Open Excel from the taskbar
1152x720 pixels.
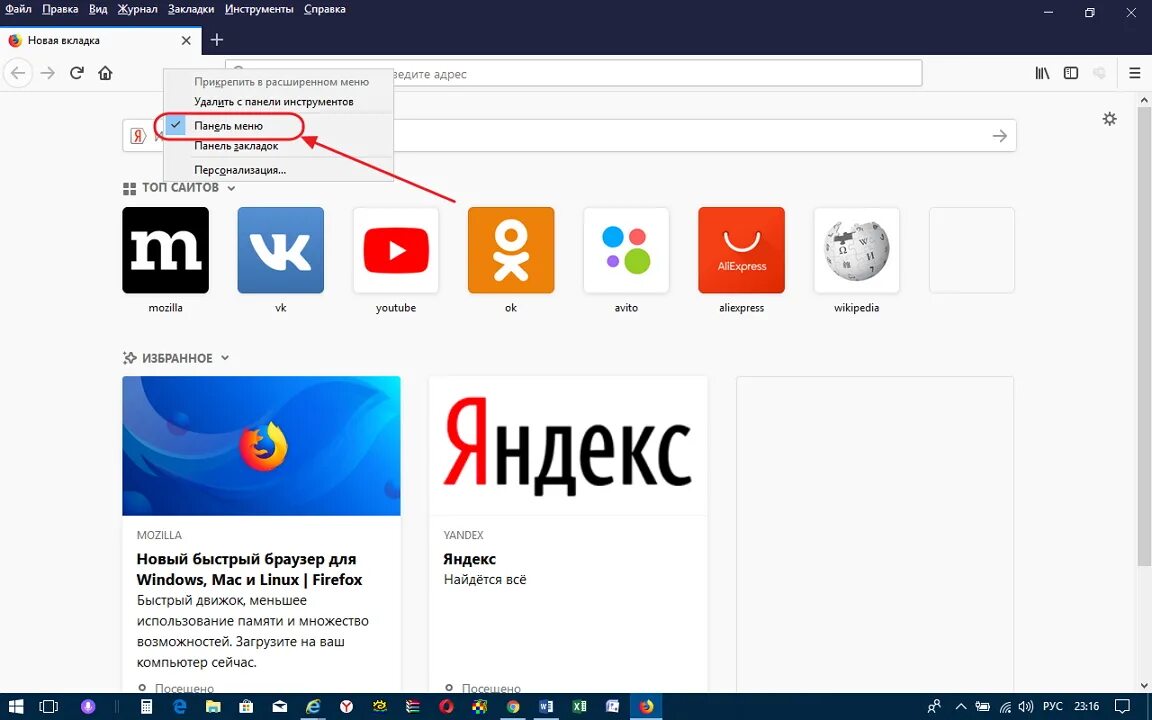pos(579,707)
